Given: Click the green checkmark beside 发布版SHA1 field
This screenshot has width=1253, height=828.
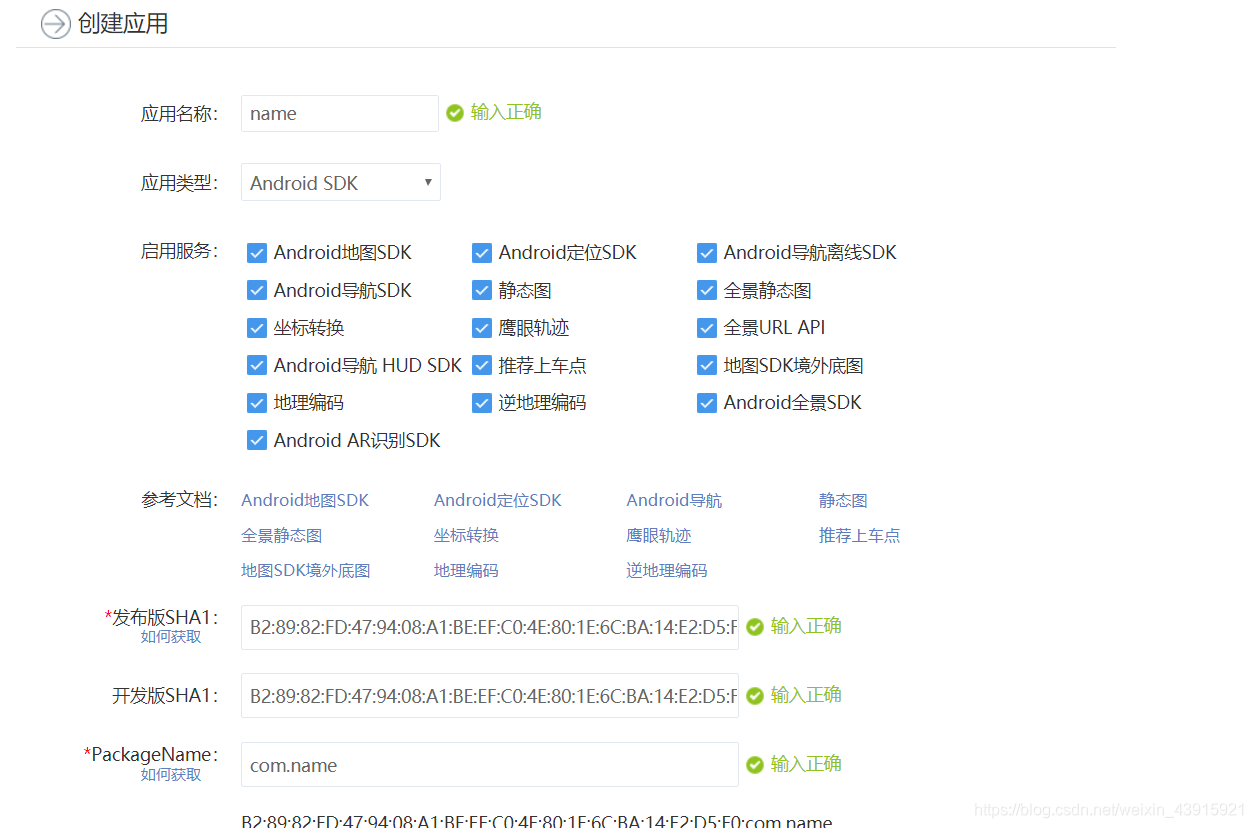Looking at the screenshot, I should coord(755,627).
